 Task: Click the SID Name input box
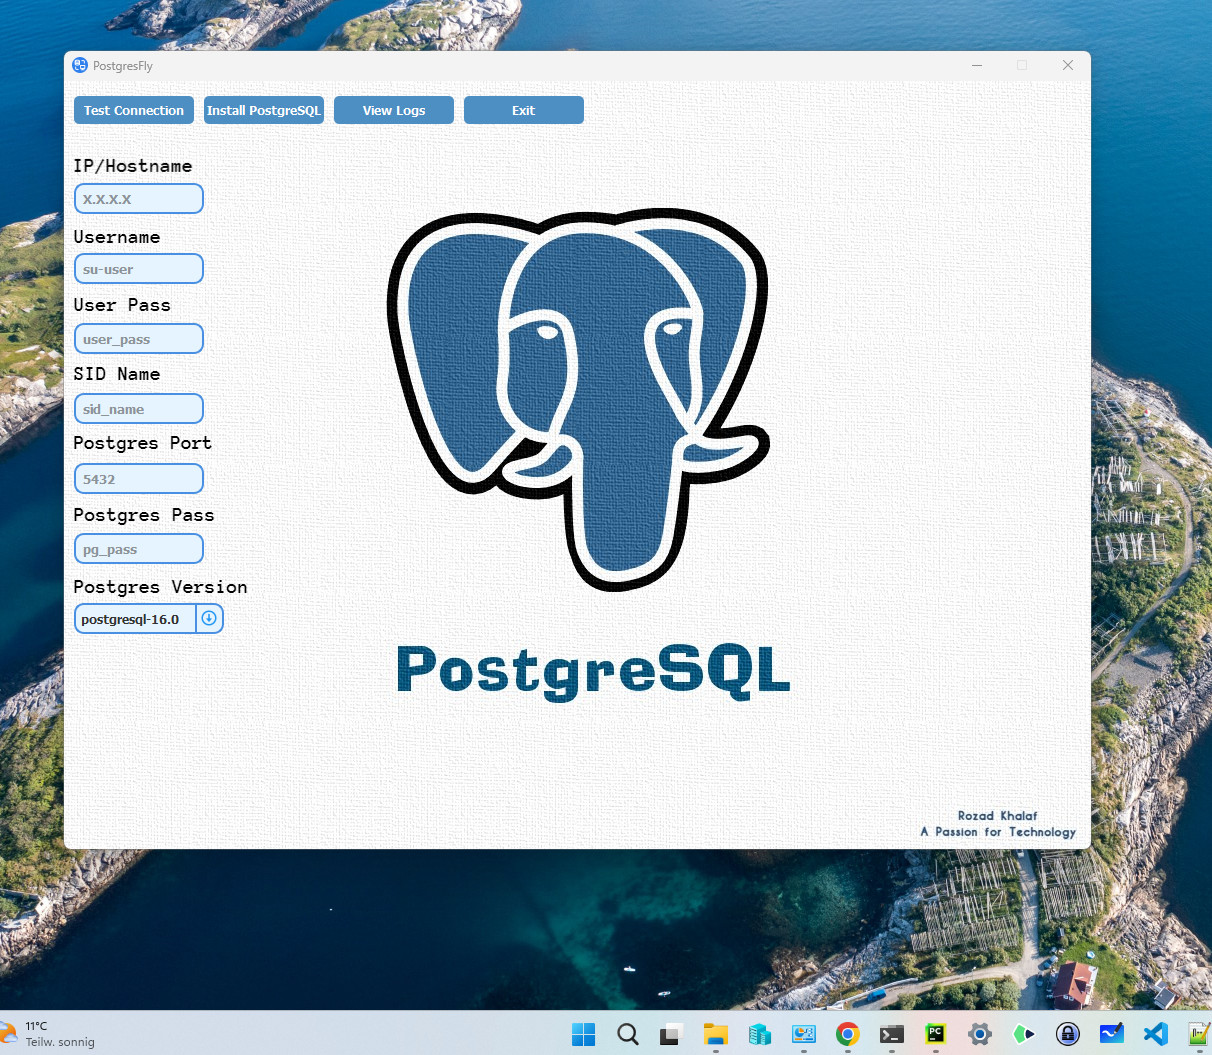pyautogui.click(x=139, y=409)
